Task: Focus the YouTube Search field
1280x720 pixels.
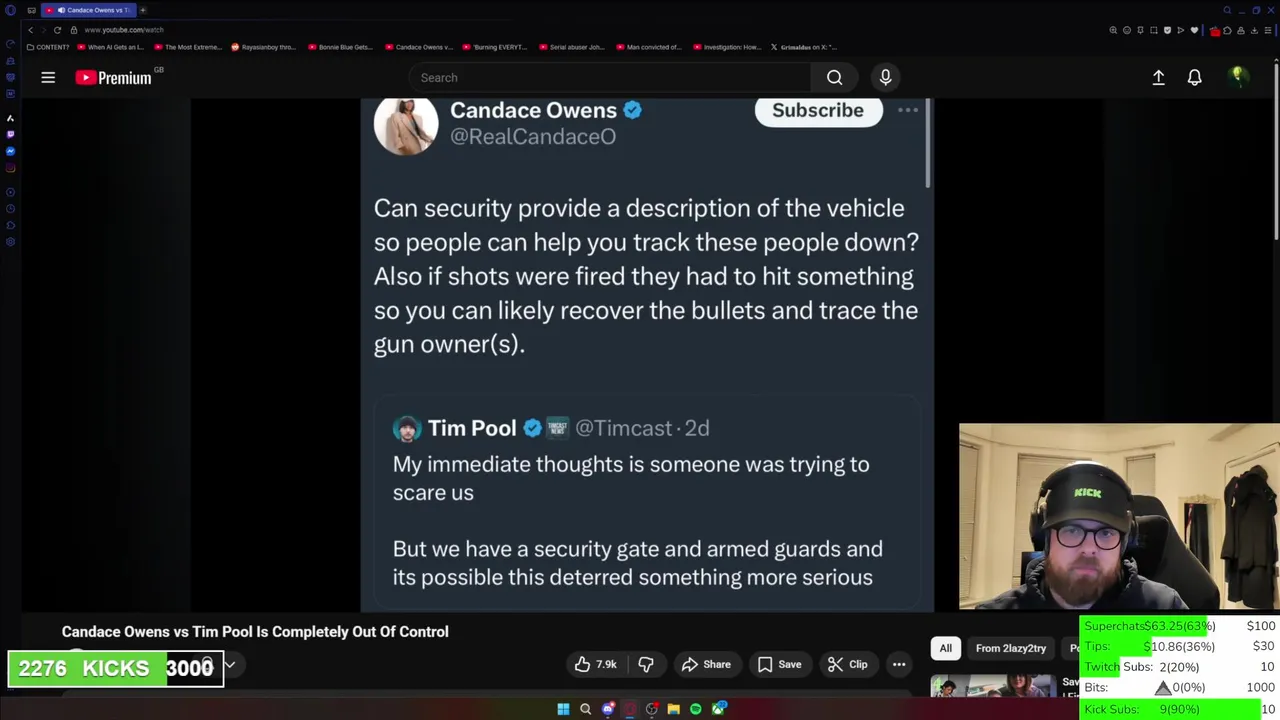Action: tap(610, 77)
